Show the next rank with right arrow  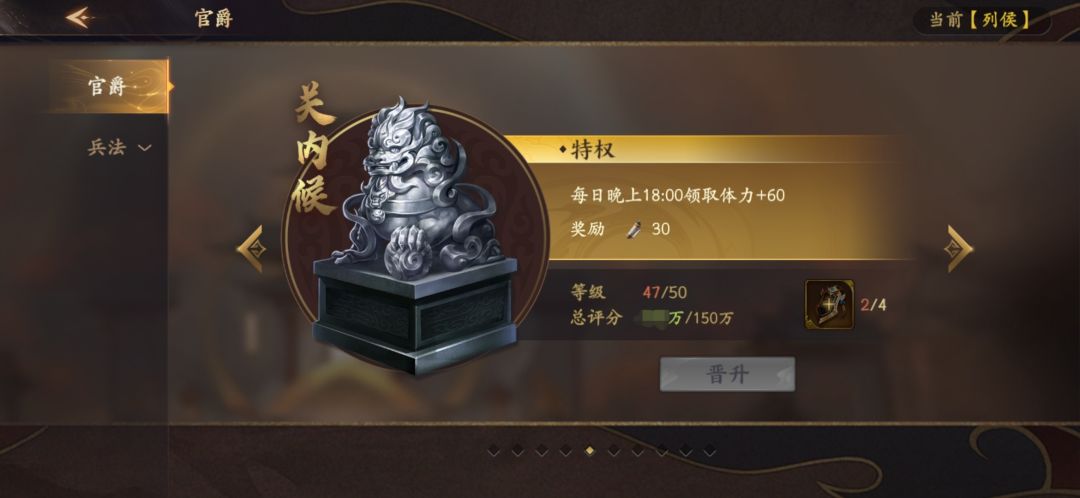point(958,249)
